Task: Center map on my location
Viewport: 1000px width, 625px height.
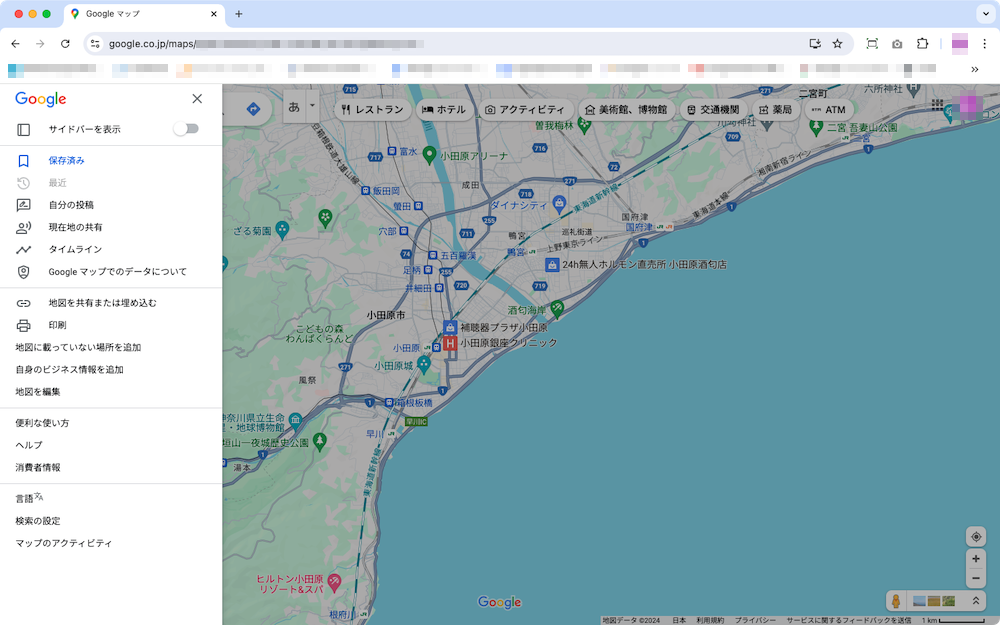Action: point(976,537)
